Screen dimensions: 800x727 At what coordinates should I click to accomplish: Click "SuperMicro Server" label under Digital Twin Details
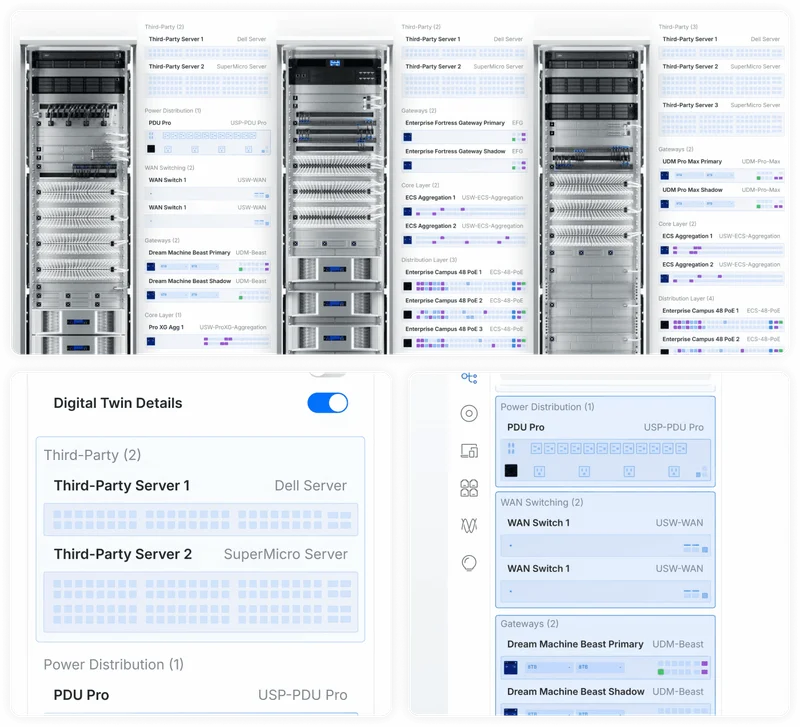tap(286, 554)
